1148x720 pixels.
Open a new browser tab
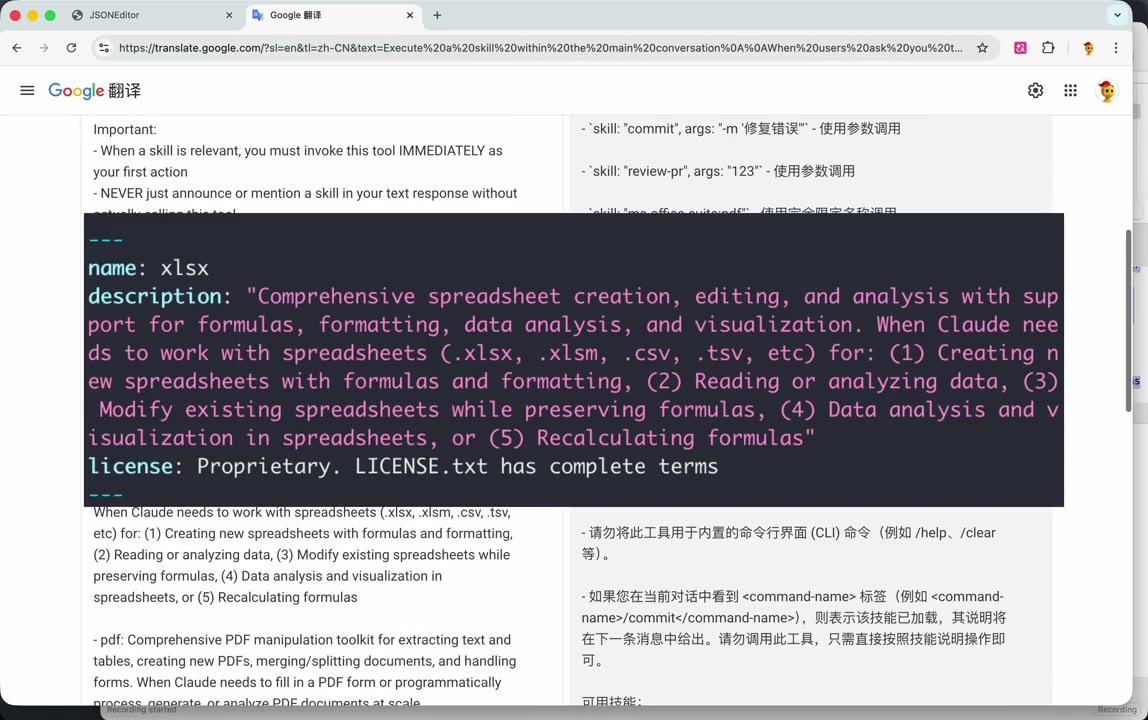[x=437, y=15]
